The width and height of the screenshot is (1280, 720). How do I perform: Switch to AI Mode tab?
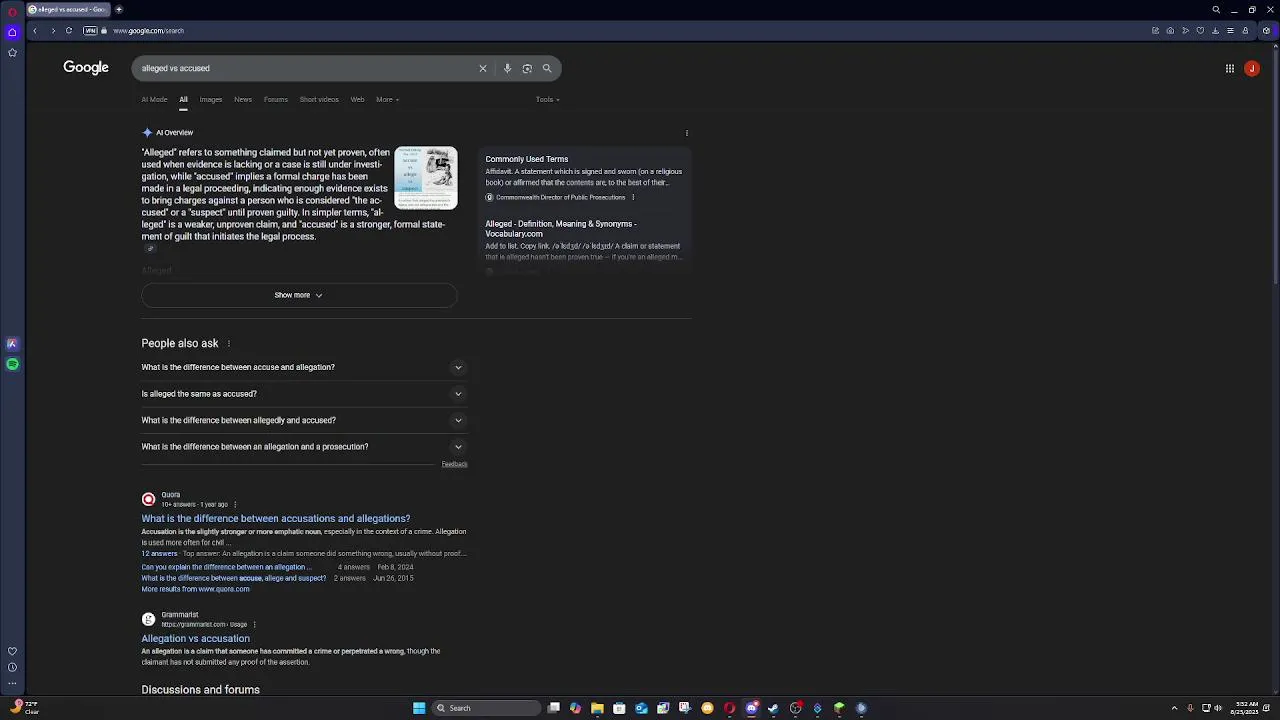coord(154,99)
